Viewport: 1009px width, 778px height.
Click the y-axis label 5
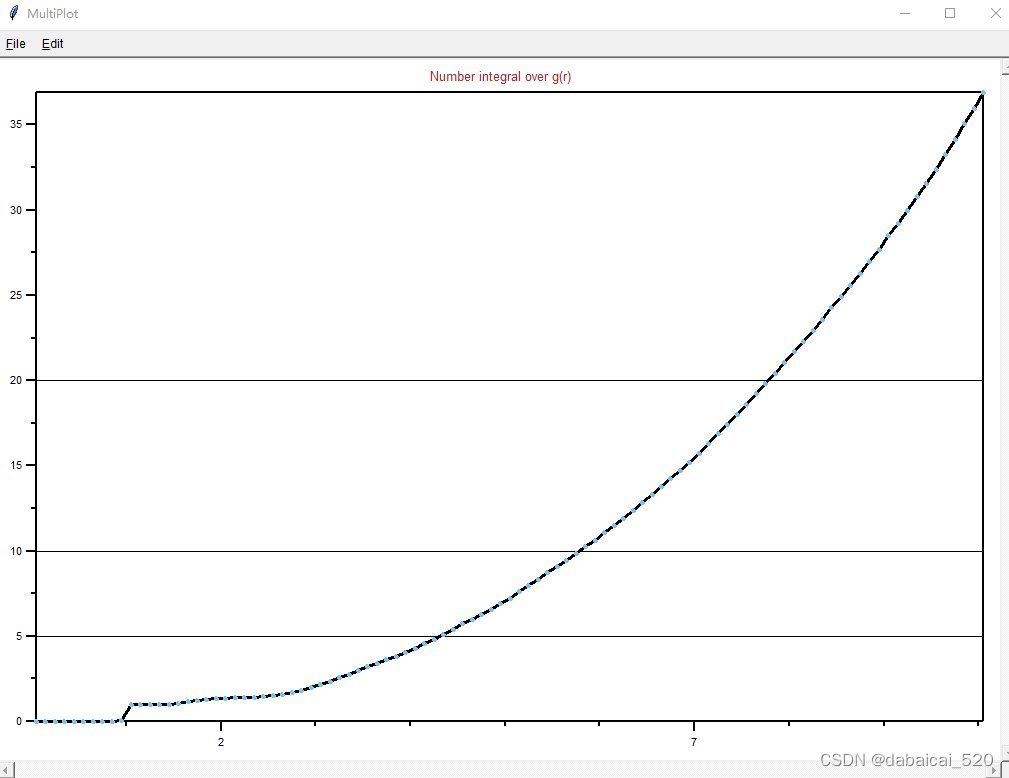19,636
